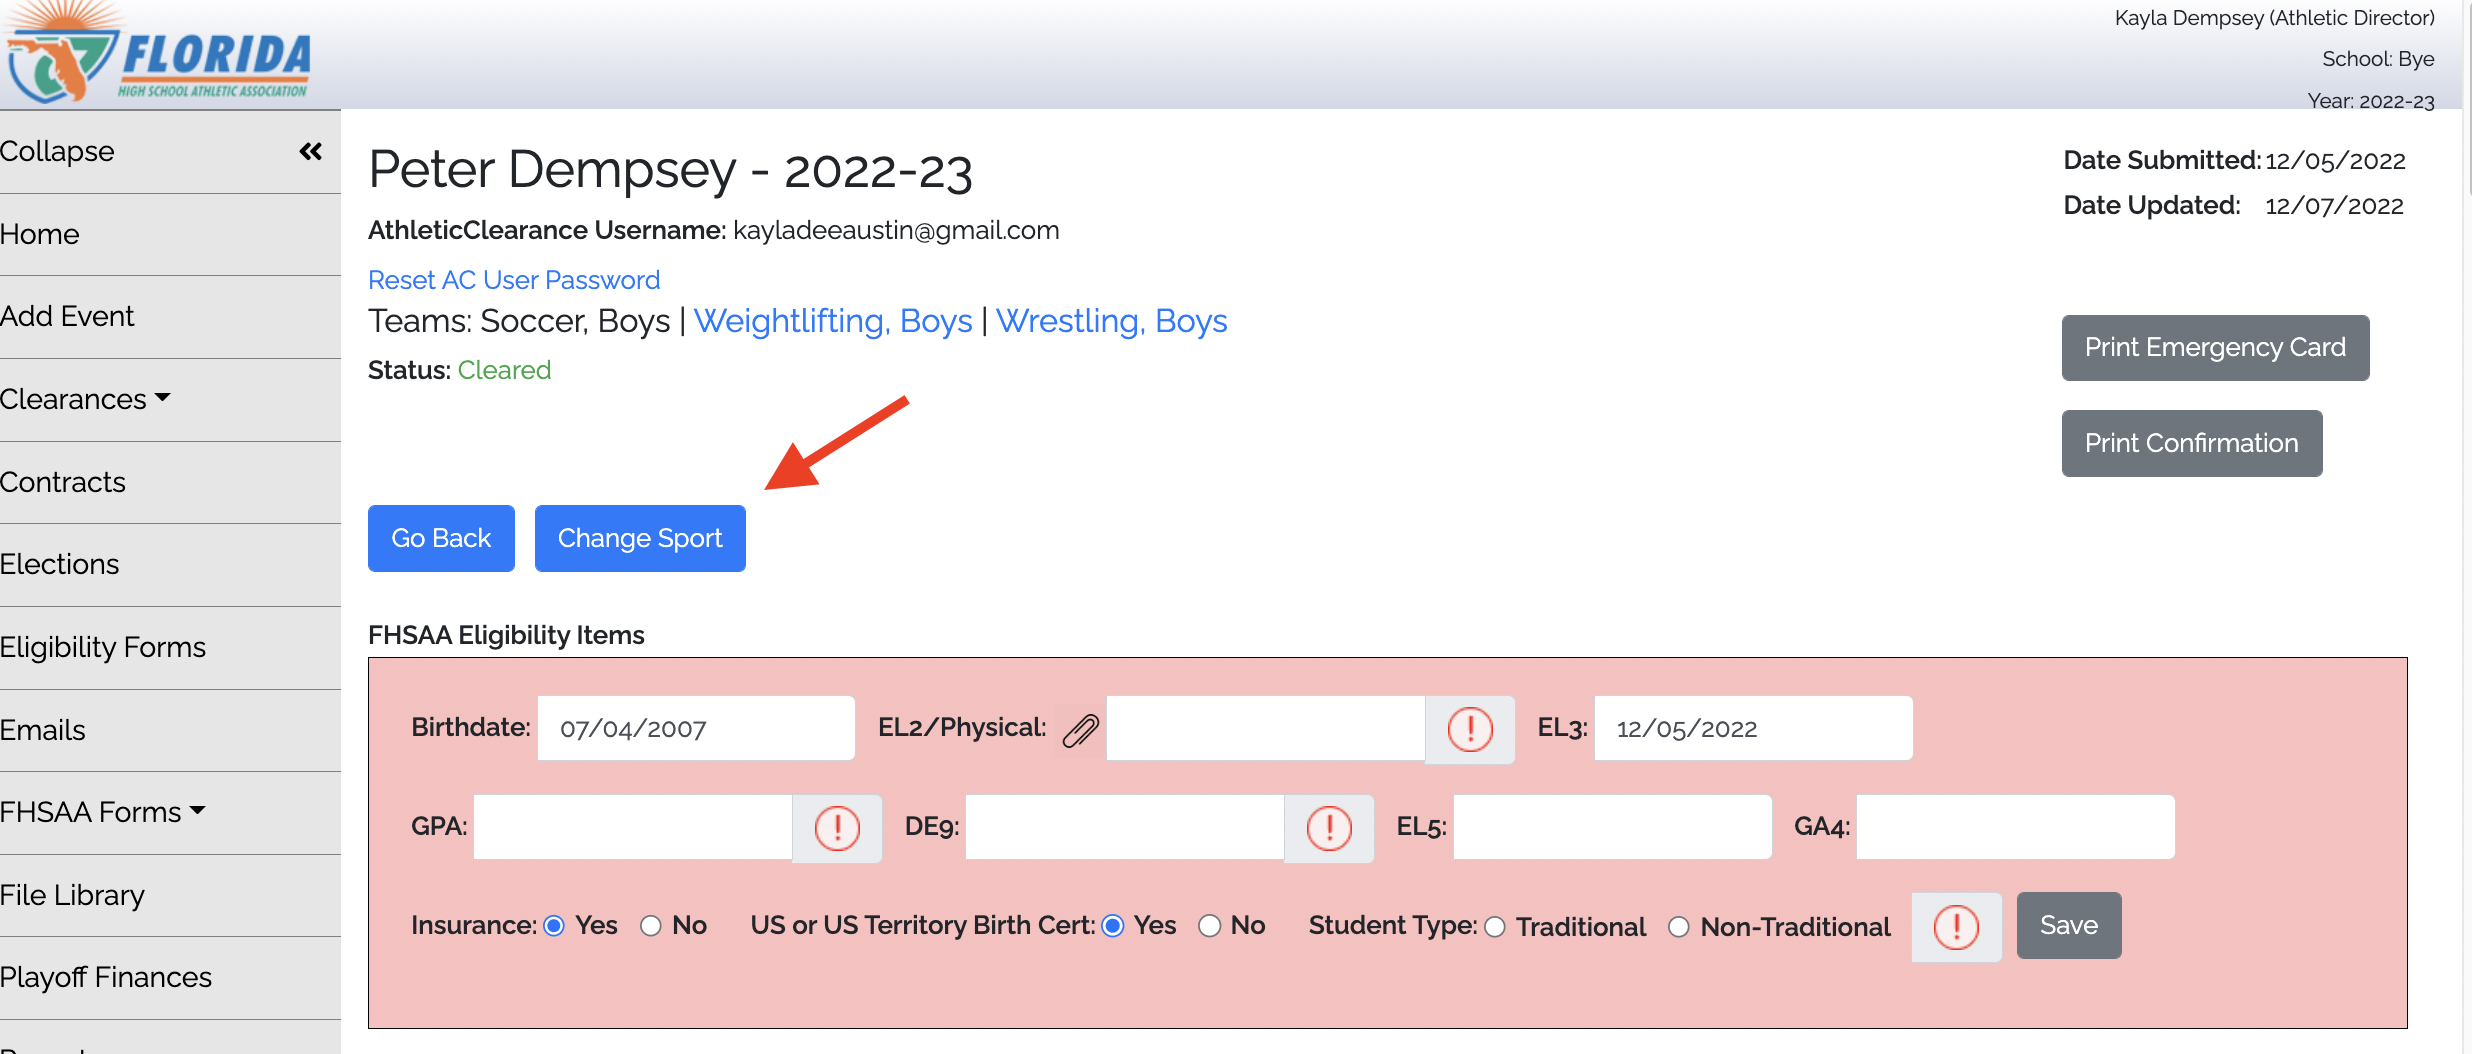Screen dimensions: 2472x1054
Task: Click the GPA warning exclamation icon
Action: coord(837,828)
